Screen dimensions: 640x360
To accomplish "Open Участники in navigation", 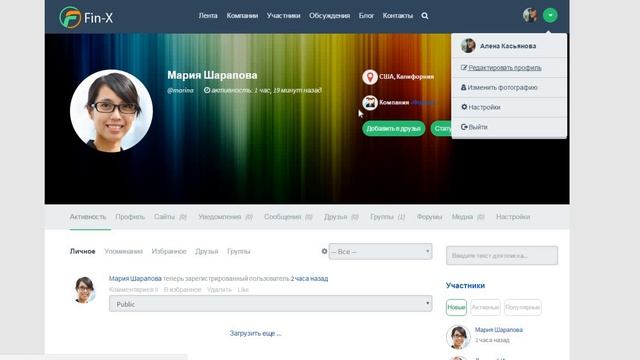I will [283, 16].
